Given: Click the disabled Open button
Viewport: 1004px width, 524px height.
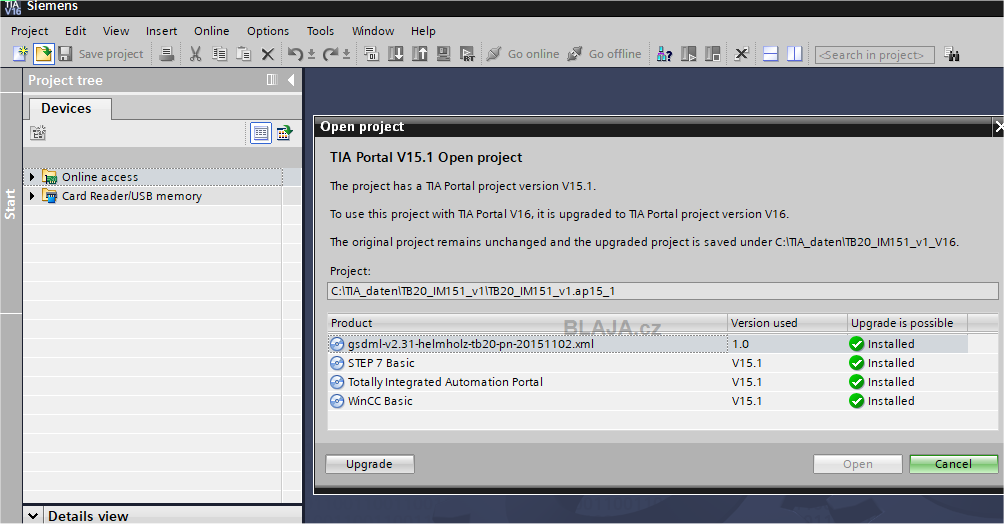Looking at the screenshot, I should 857,464.
